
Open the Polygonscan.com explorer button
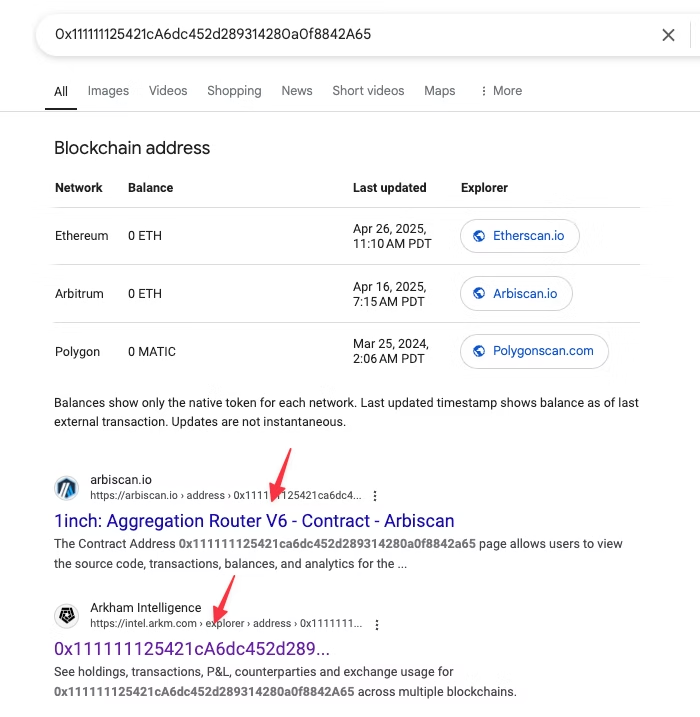pyautogui.click(x=534, y=351)
